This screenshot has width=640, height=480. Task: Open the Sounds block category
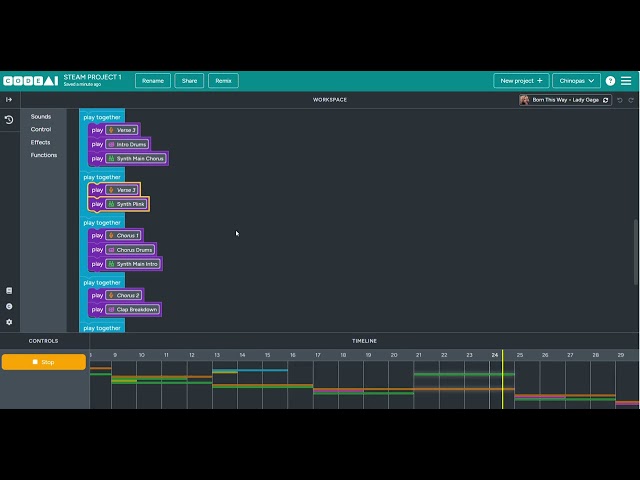point(41,117)
